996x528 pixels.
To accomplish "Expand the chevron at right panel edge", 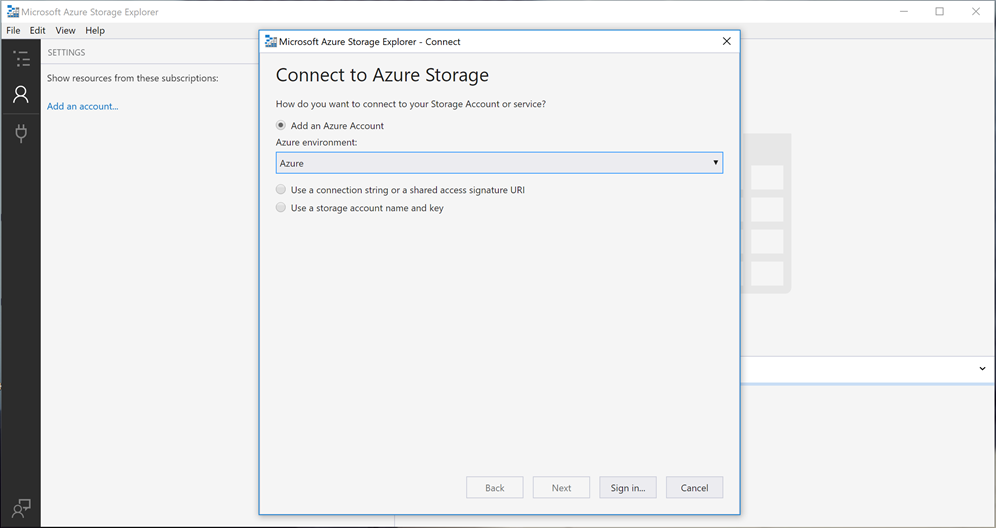I will coord(982,369).
